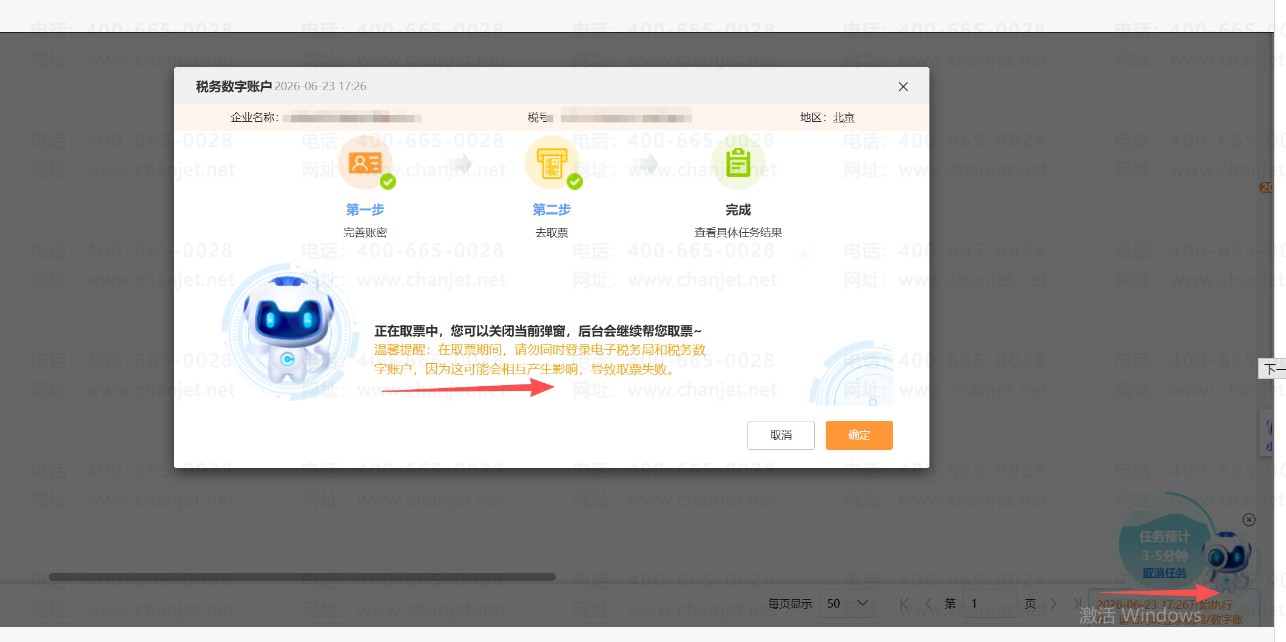Close the 税务数字账户 dialog with the X
The height and width of the screenshot is (642, 1286).
pos(903,87)
